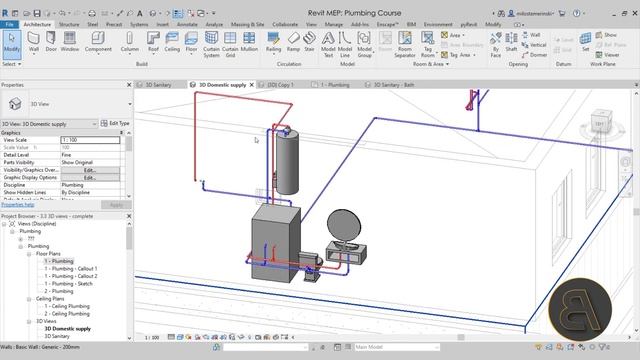The width and height of the screenshot is (640, 360).
Task: Select the Door tool
Action: pyautogui.click(x=51, y=42)
